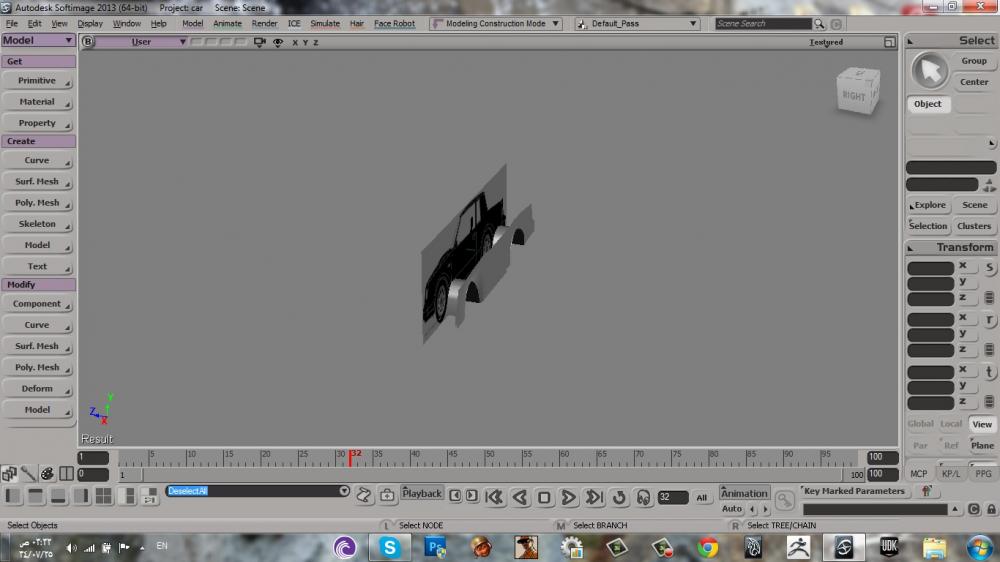Open the Render menu

[264, 24]
